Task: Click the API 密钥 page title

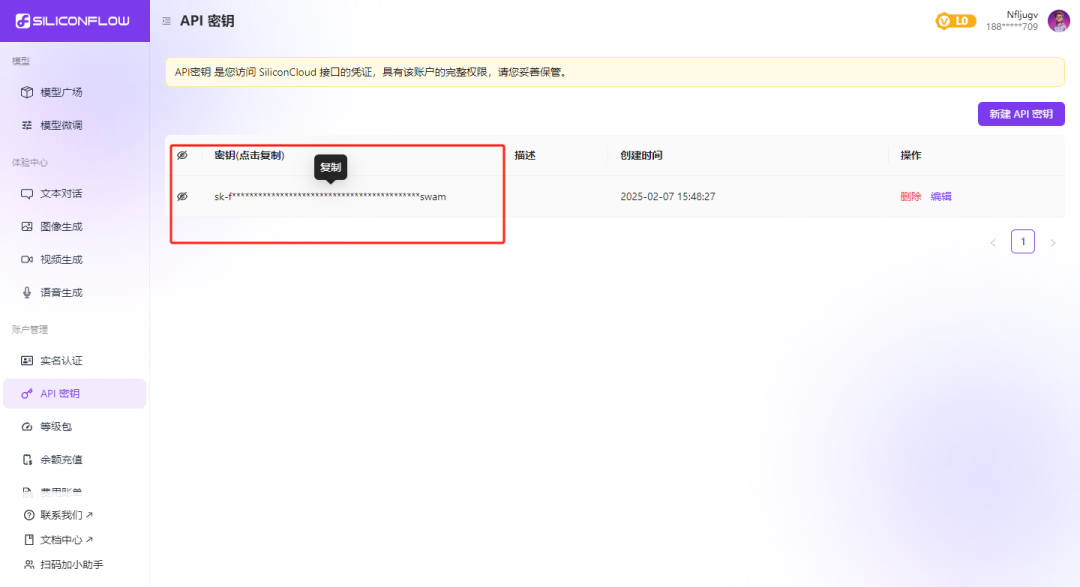Action: click(x=207, y=21)
